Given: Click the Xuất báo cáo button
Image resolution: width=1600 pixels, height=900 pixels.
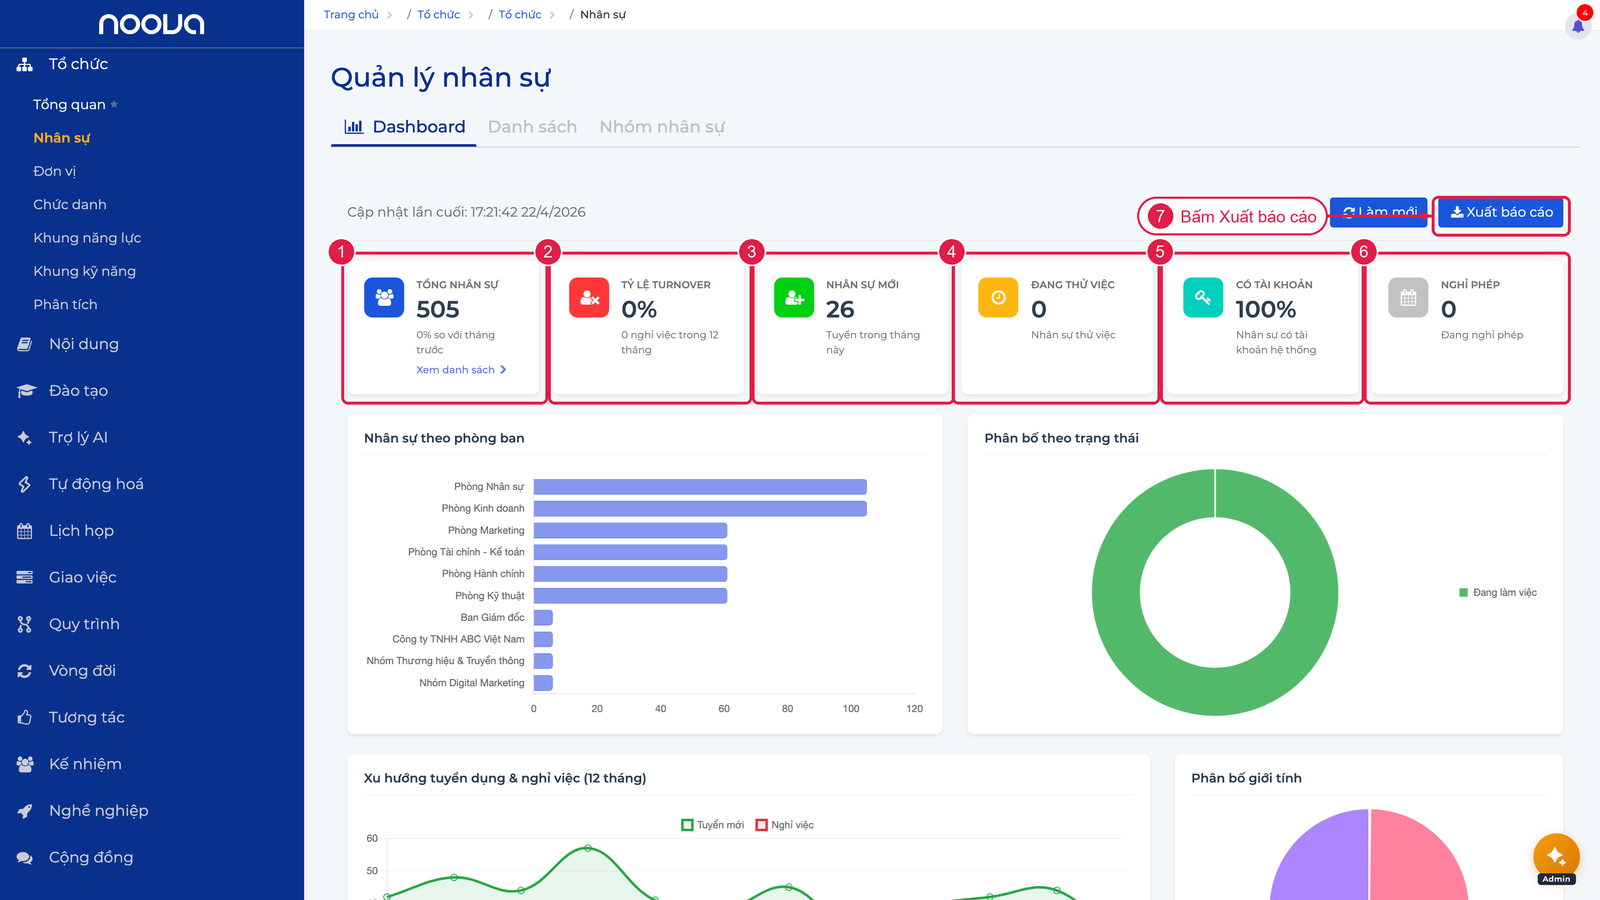Looking at the screenshot, I should [x=1501, y=212].
